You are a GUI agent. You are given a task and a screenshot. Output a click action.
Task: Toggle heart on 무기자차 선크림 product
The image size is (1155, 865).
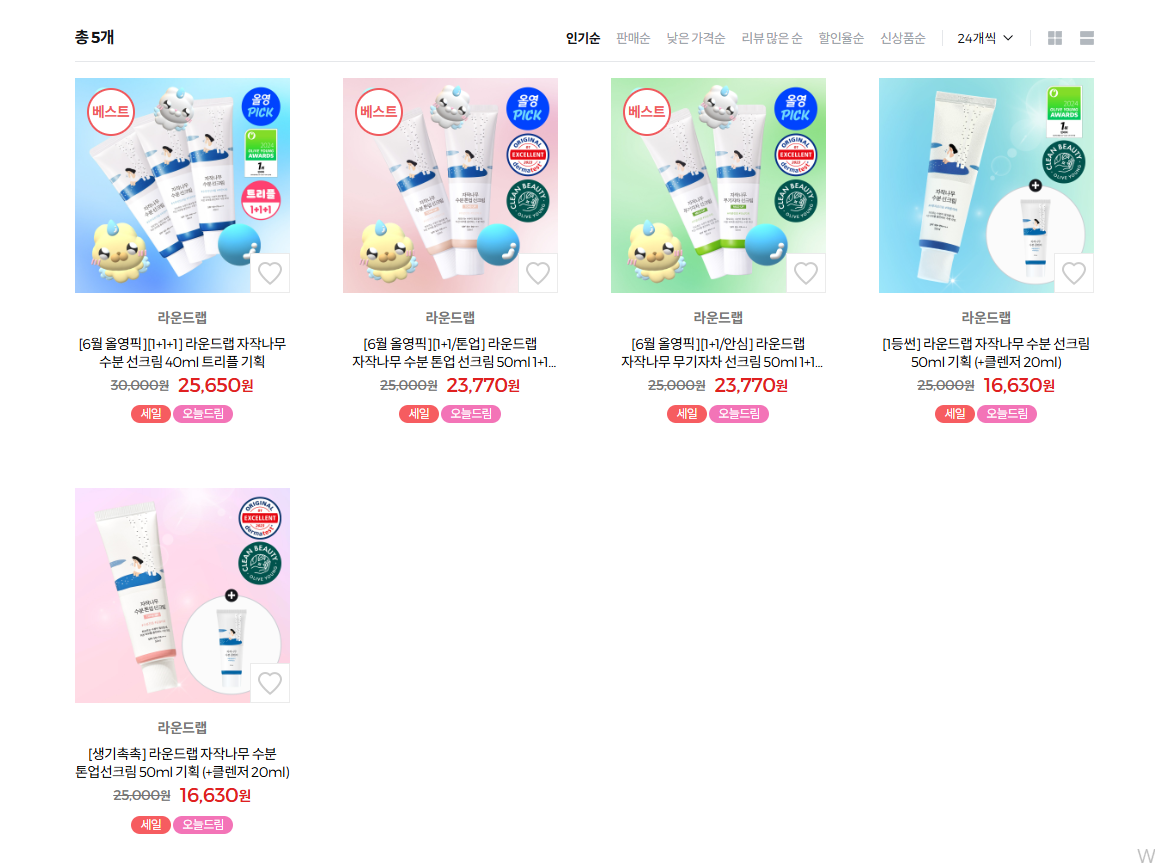(x=806, y=273)
